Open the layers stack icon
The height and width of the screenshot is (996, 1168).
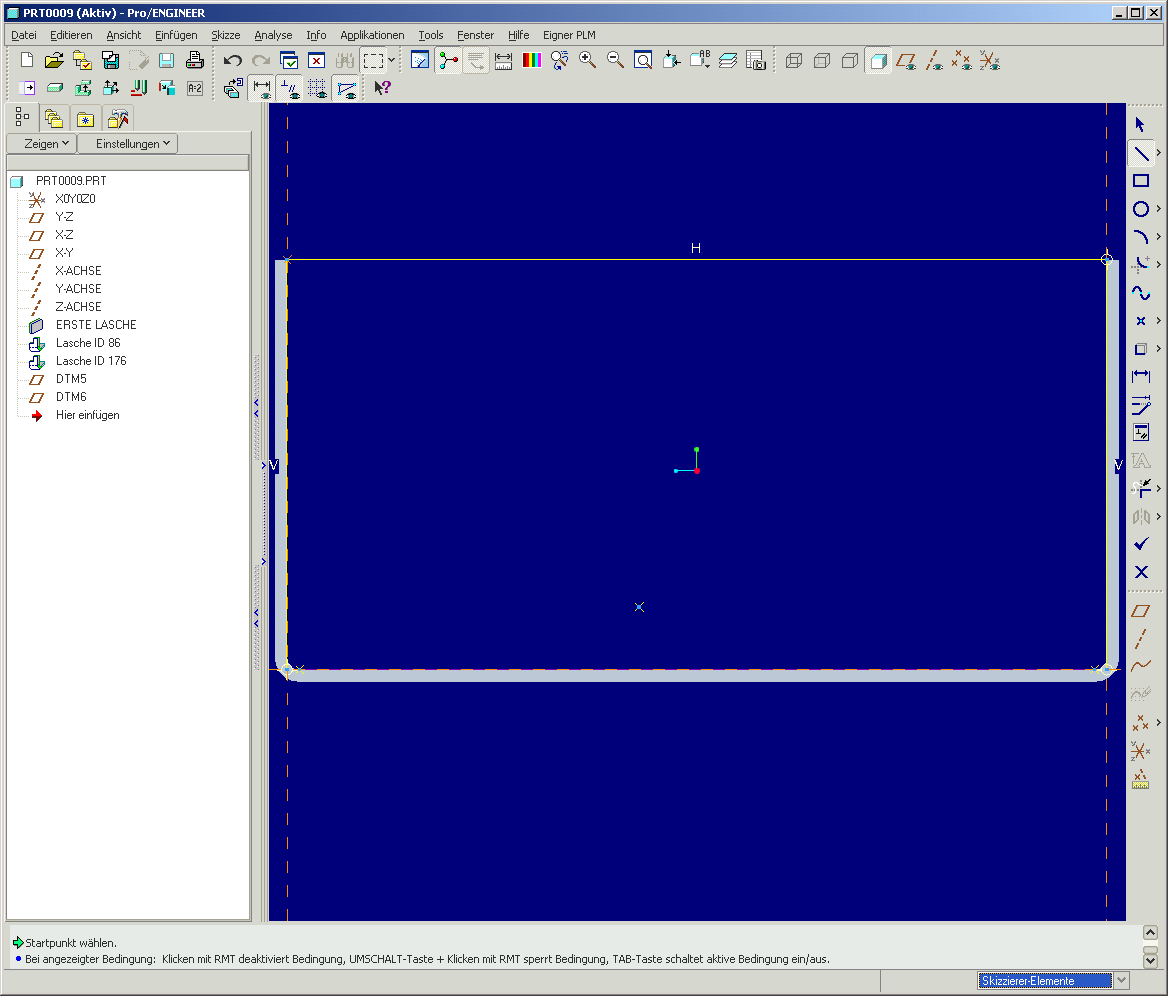728,61
